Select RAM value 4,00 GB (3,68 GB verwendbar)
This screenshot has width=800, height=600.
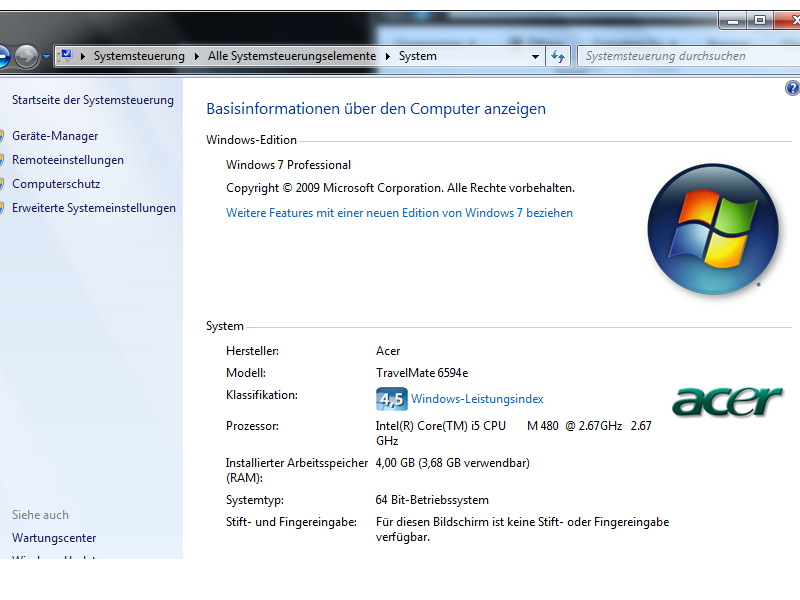tap(453, 463)
